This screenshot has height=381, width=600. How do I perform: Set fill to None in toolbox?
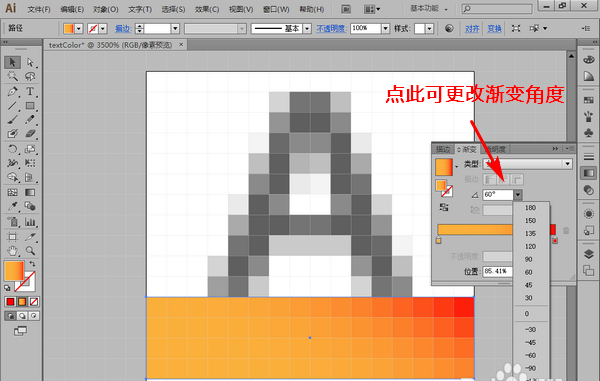tap(34, 302)
